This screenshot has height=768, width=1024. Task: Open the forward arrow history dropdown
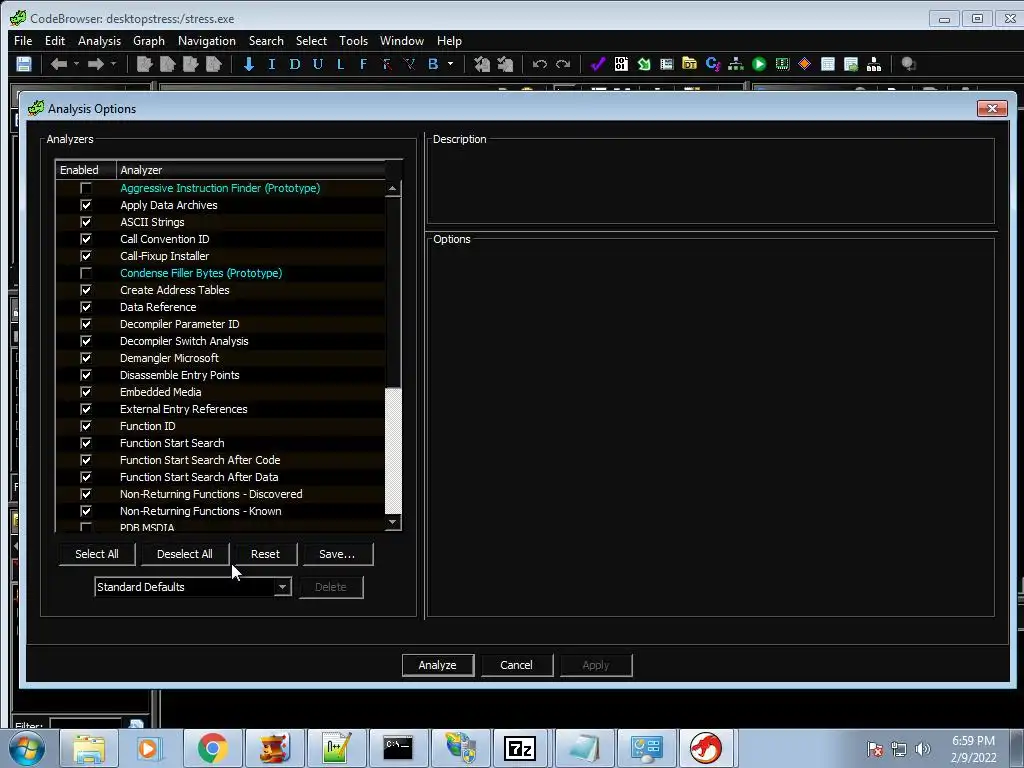[x=113, y=64]
